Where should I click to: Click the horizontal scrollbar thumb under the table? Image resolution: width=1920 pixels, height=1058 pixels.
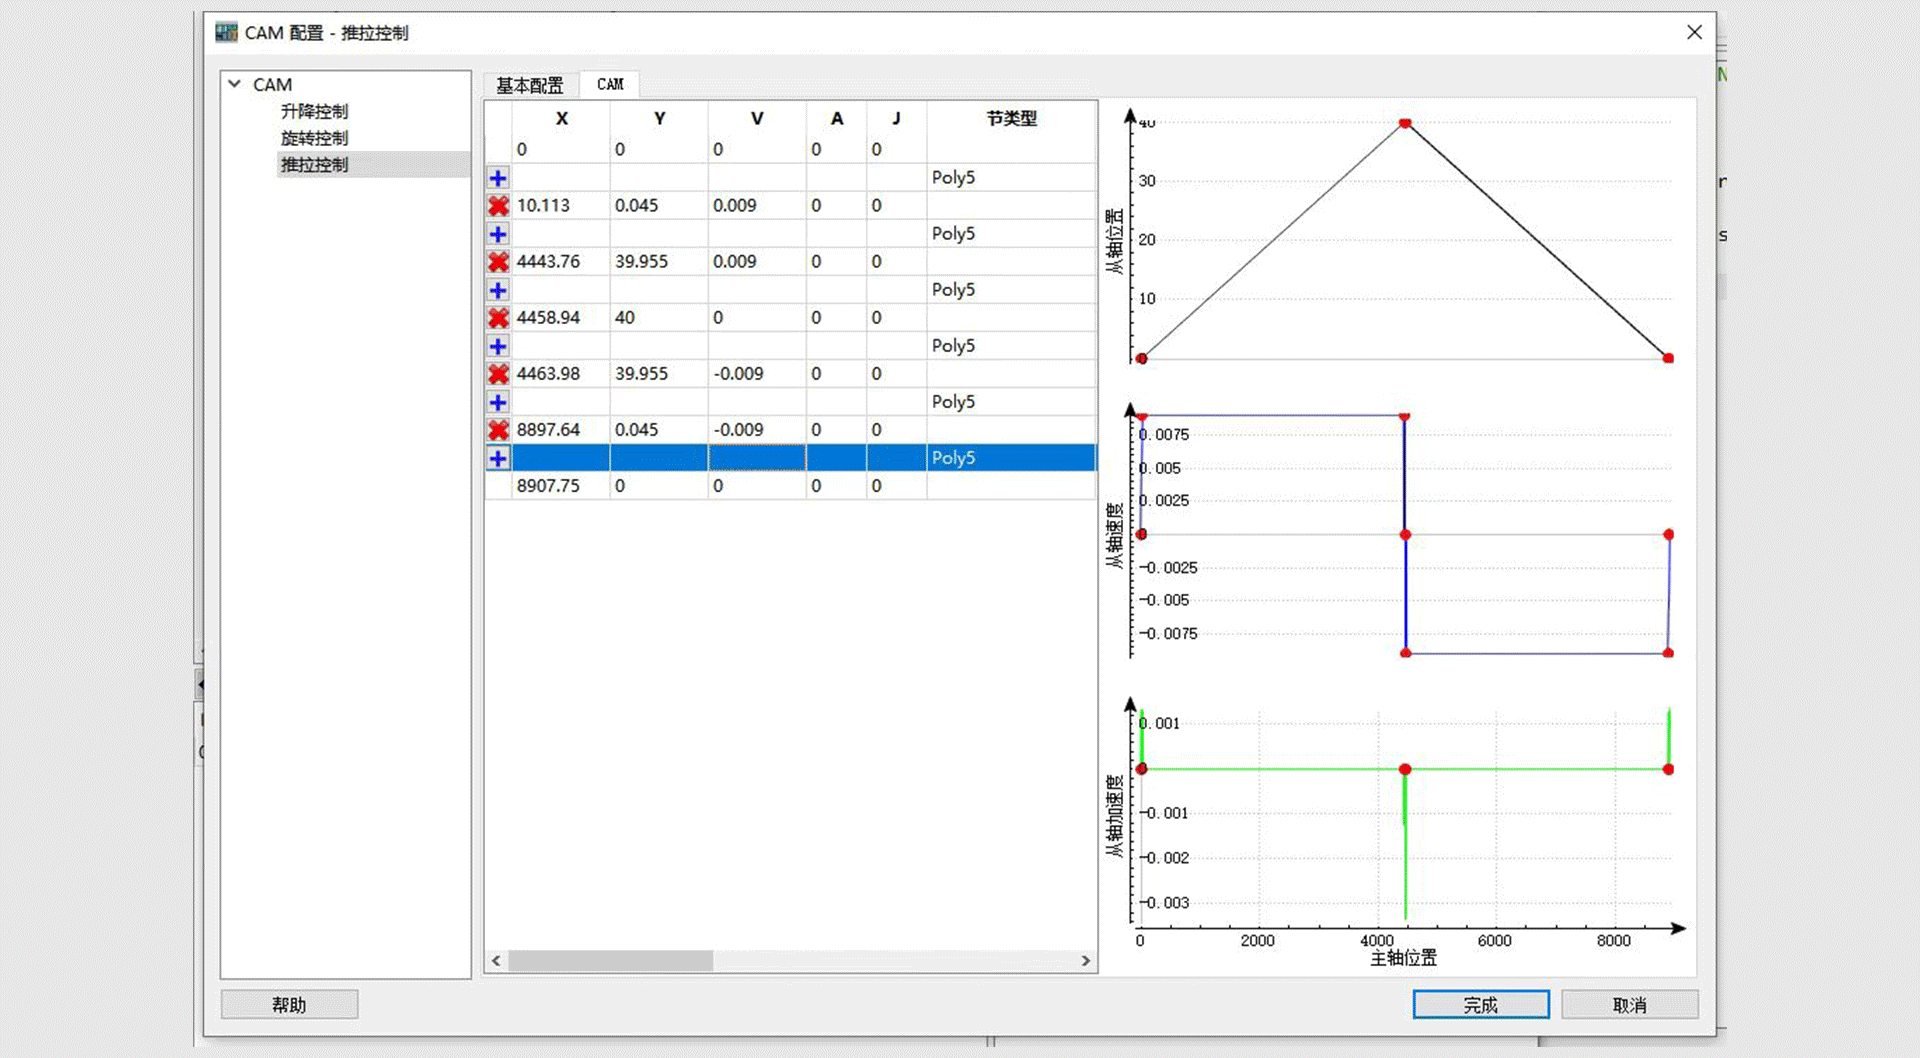click(x=610, y=961)
